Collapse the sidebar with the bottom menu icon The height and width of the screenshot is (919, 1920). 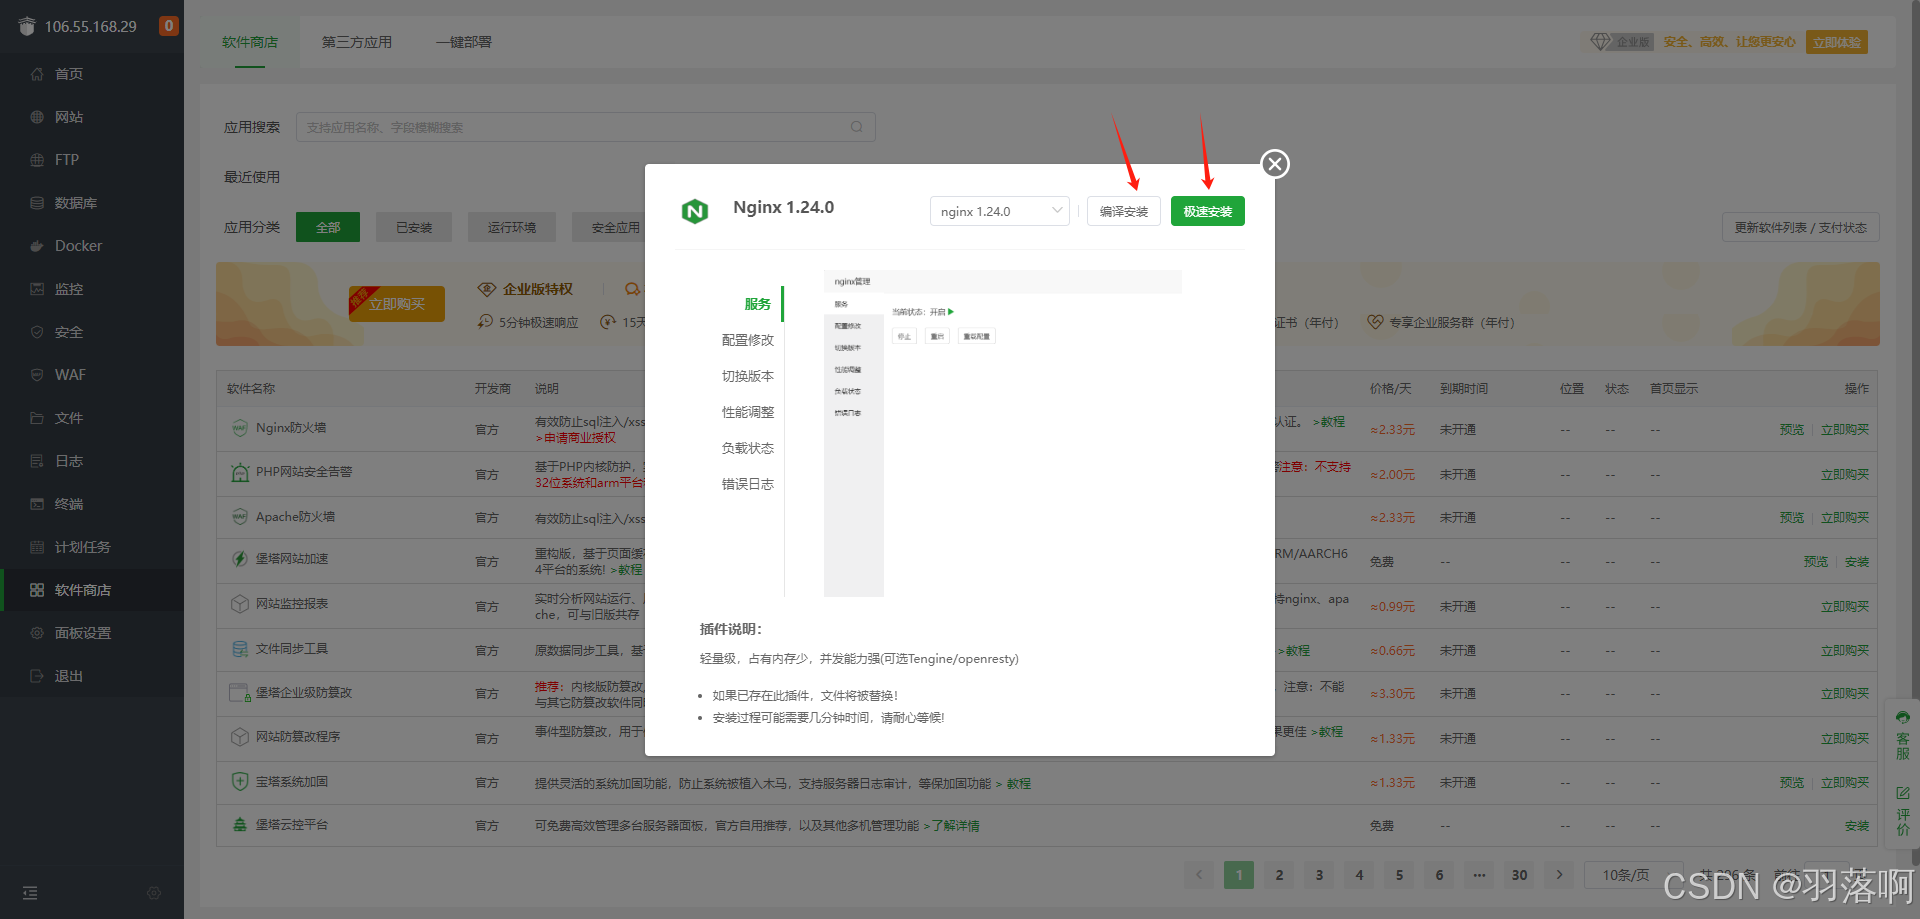(30, 893)
